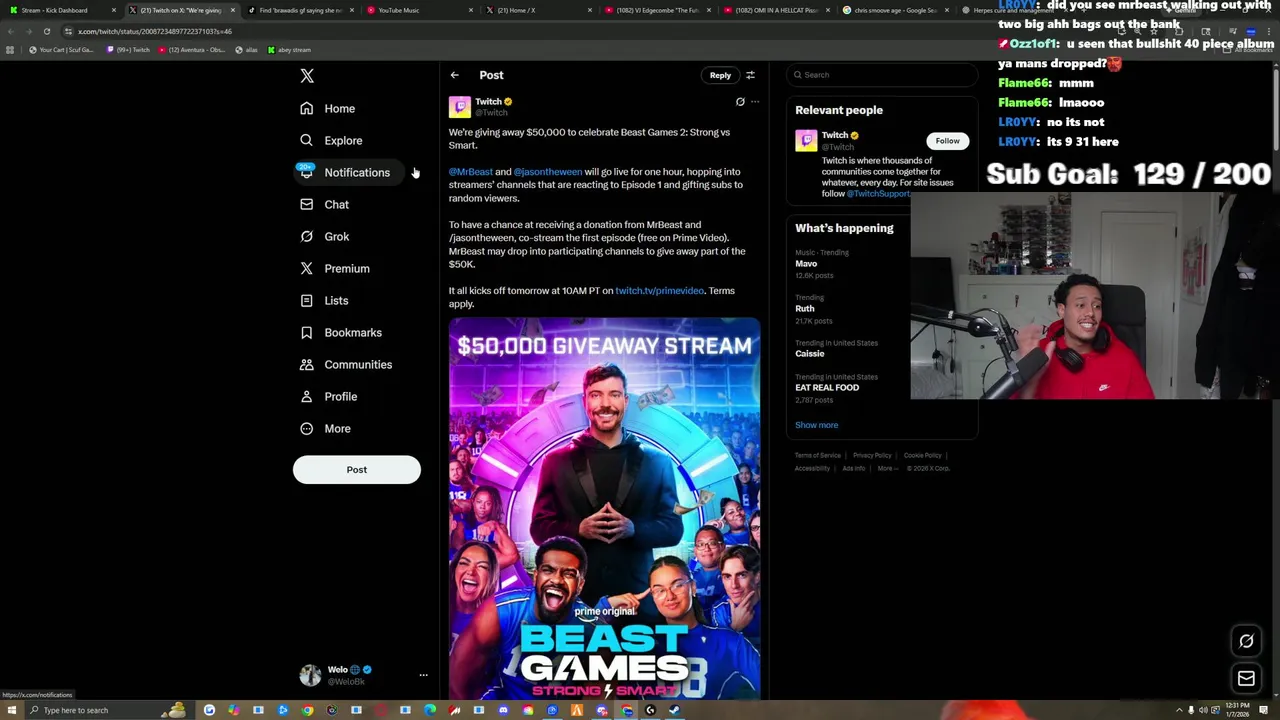The height and width of the screenshot is (720, 1280).
Task: Click the @MrBeast mention link
Action: pos(470,172)
